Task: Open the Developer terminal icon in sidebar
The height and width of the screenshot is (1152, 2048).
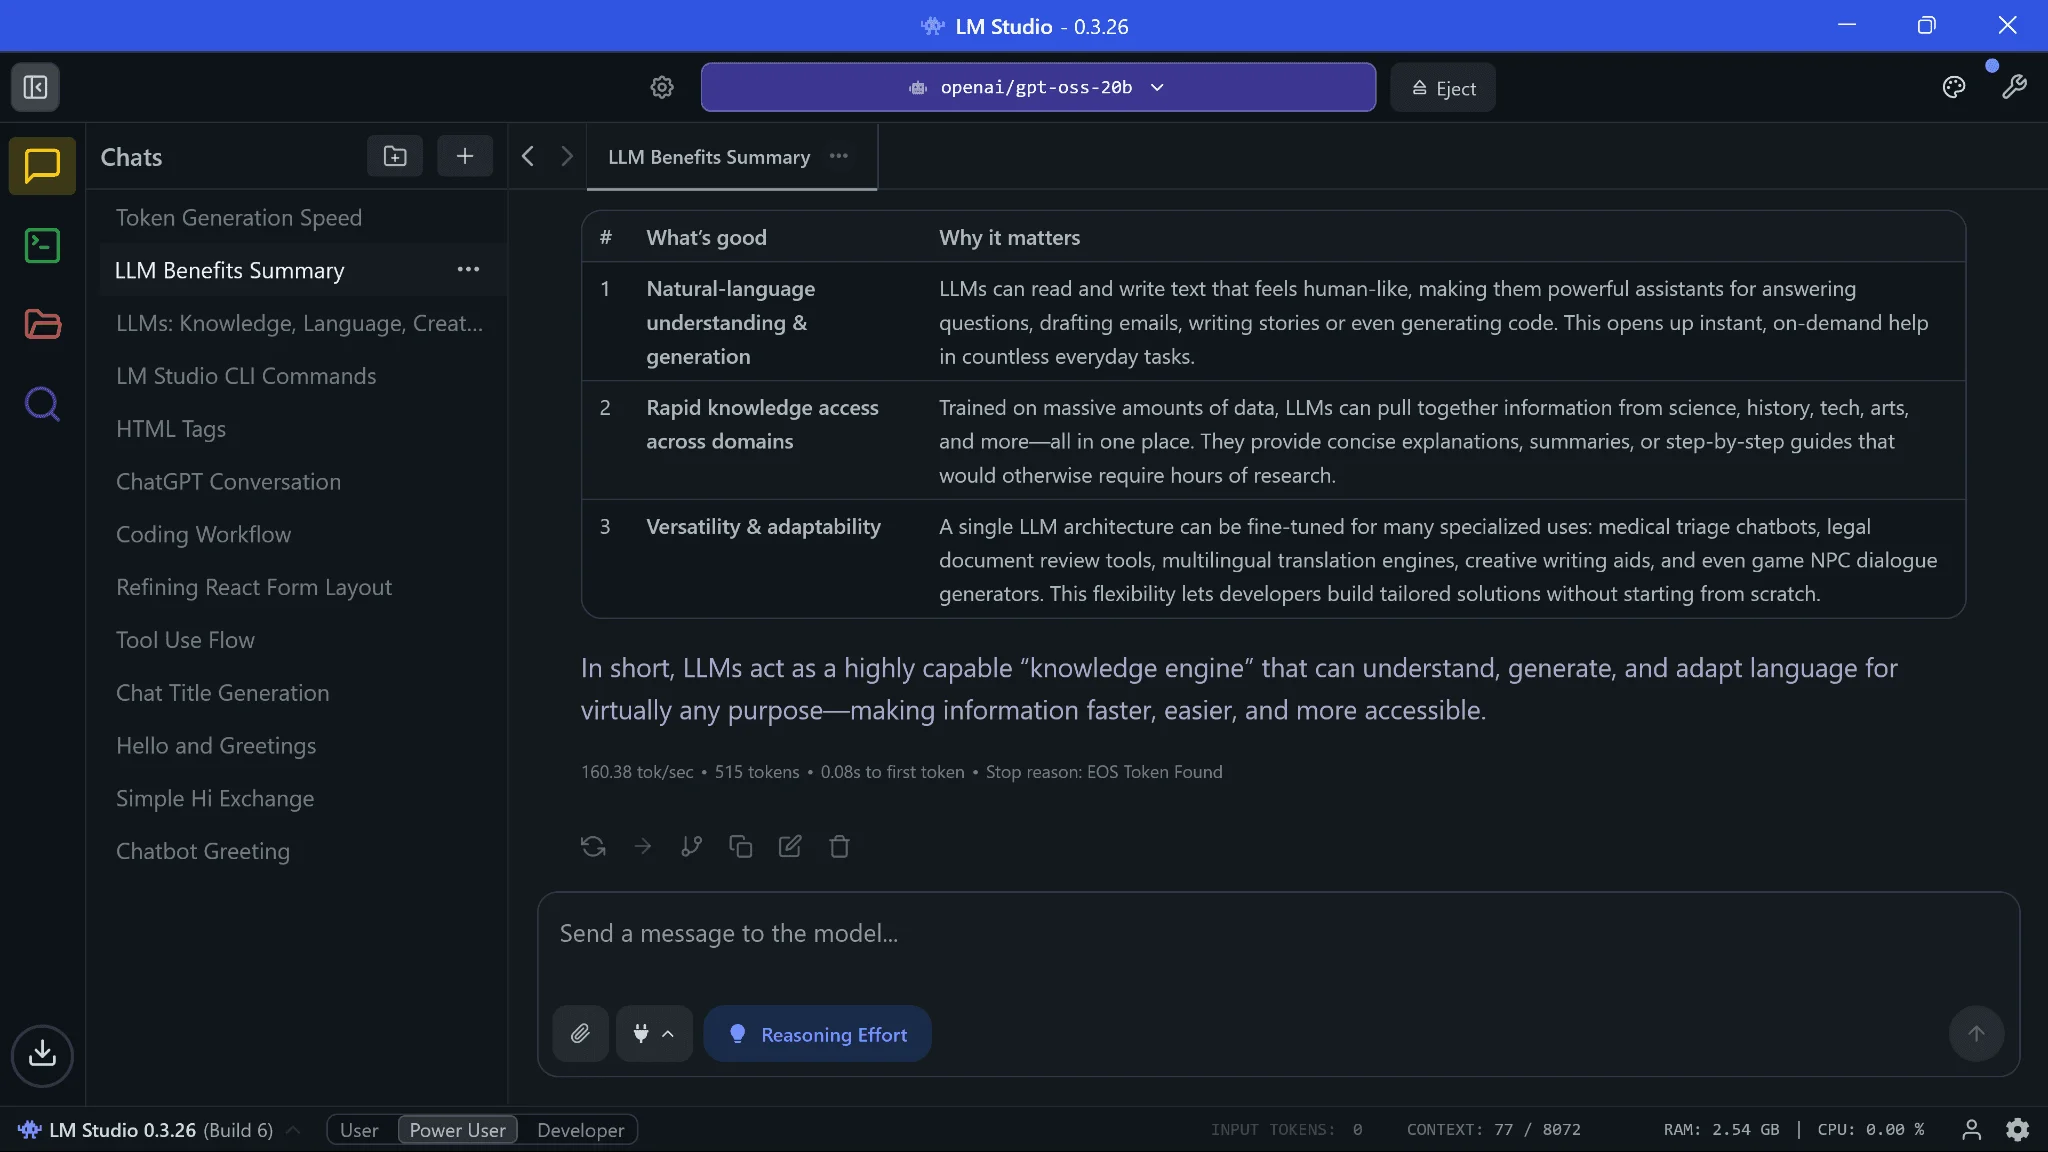Action: click(42, 245)
